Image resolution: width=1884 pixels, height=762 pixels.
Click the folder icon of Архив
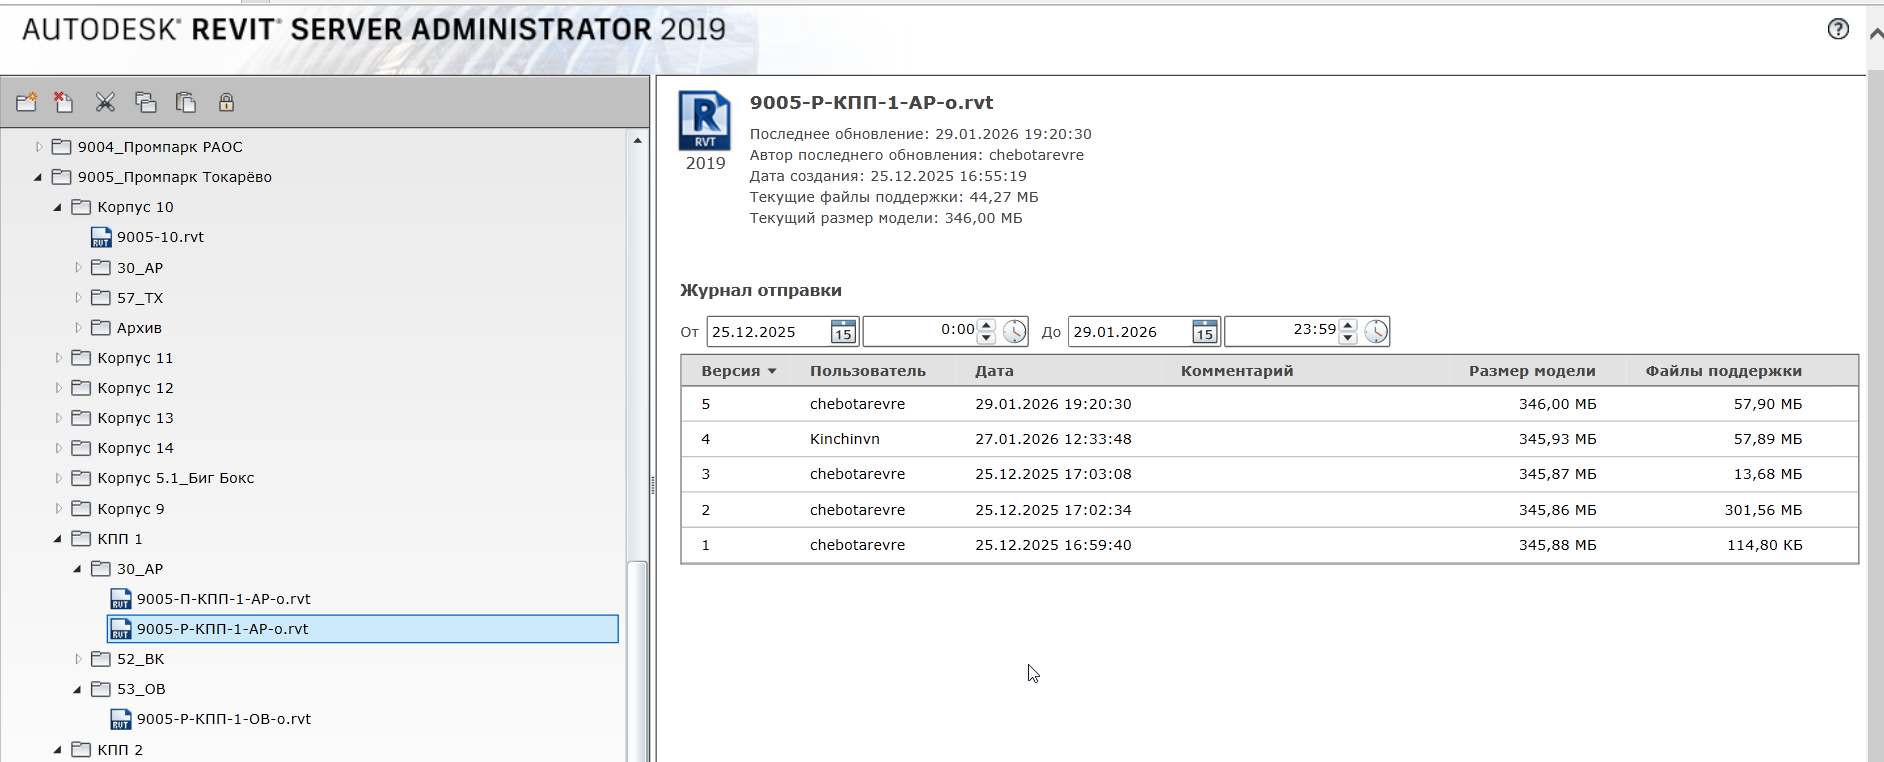pyautogui.click(x=101, y=327)
